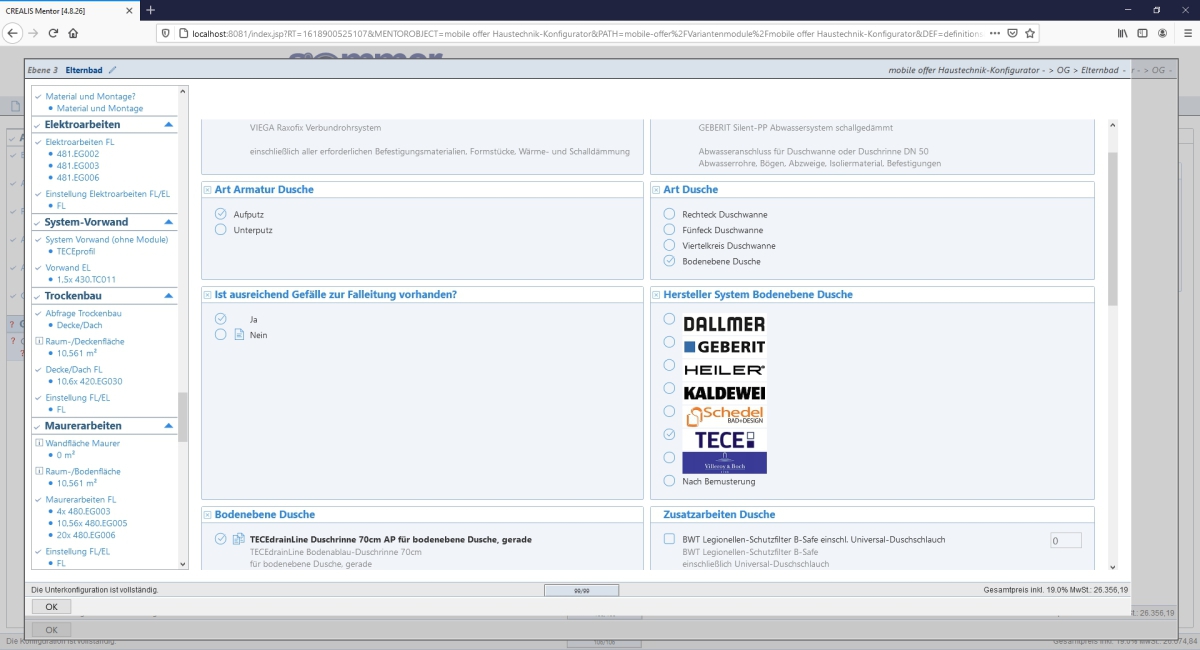Open the Firefox account icon

pos(1161,32)
